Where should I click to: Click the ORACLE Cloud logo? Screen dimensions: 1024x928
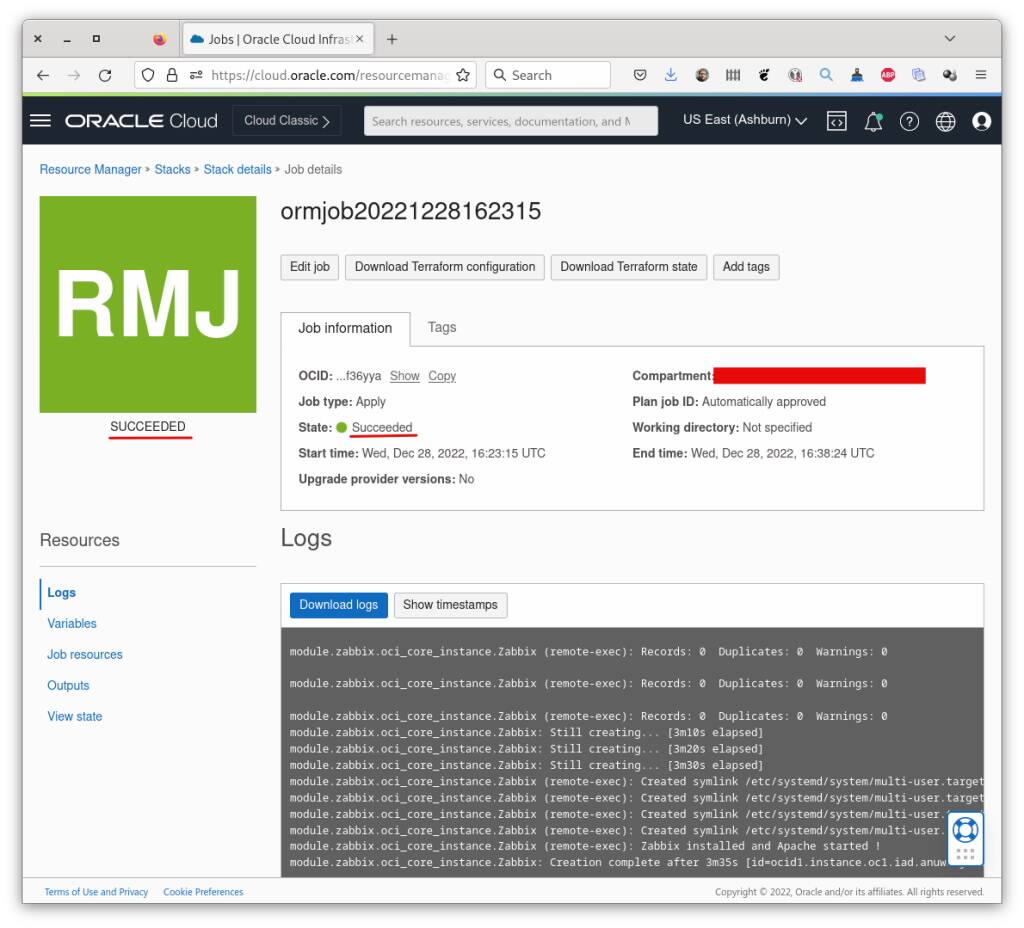(x=141, y=121)
